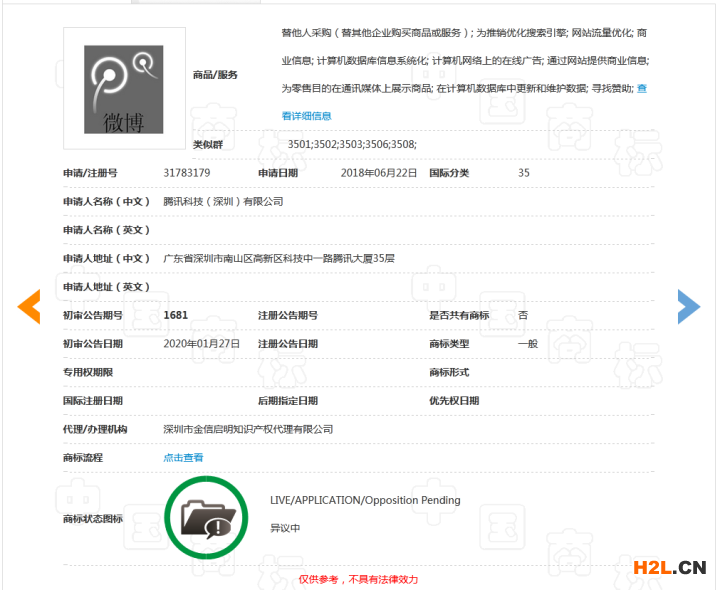
Task: Open 点击查看 trademark process link
Action: (183, 457)
